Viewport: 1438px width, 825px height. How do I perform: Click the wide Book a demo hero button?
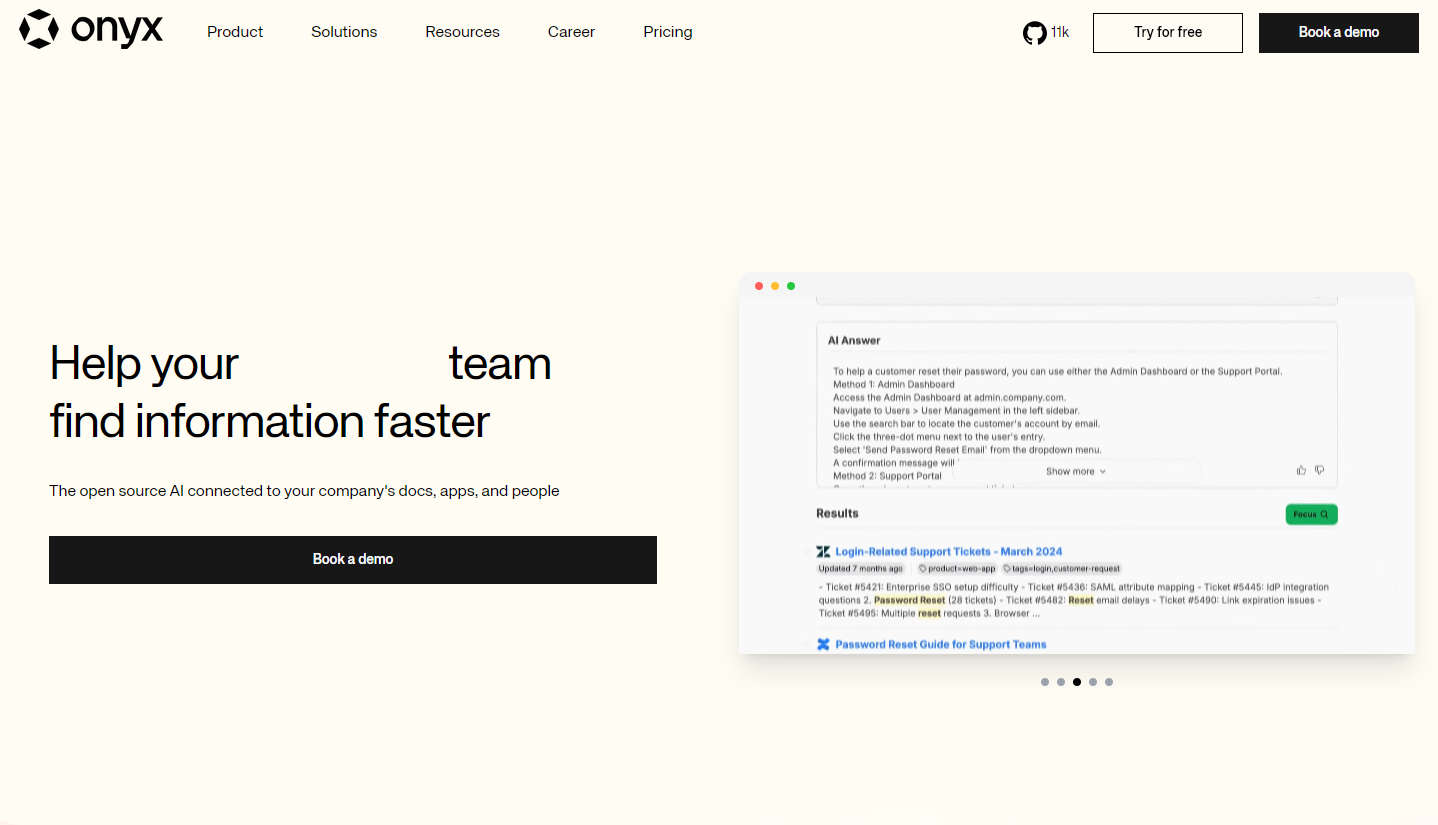(353, 560)
